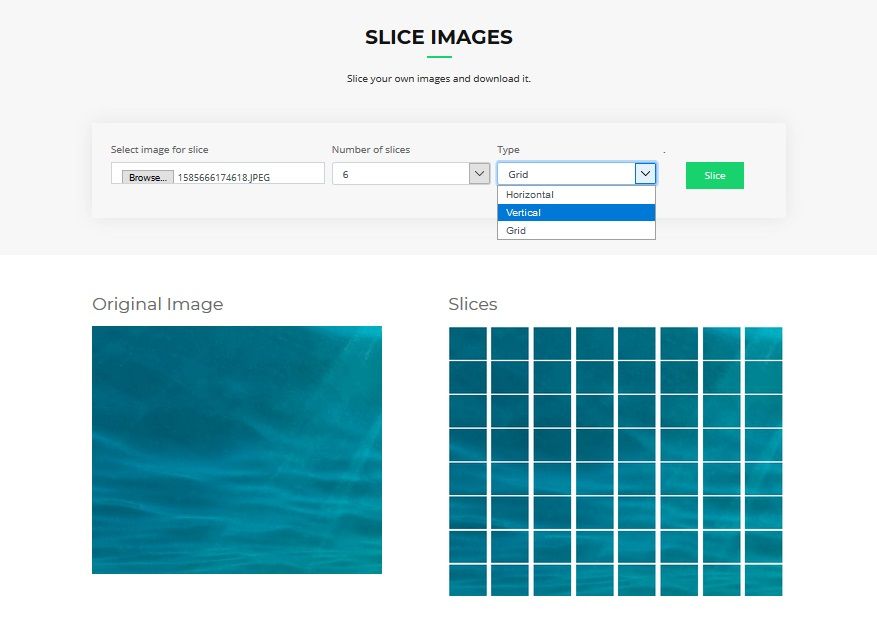The height and width of the screenshot is (617, 877).
Task: Collapse the Type dropdown via its arrow
Action: click(645, 174)
